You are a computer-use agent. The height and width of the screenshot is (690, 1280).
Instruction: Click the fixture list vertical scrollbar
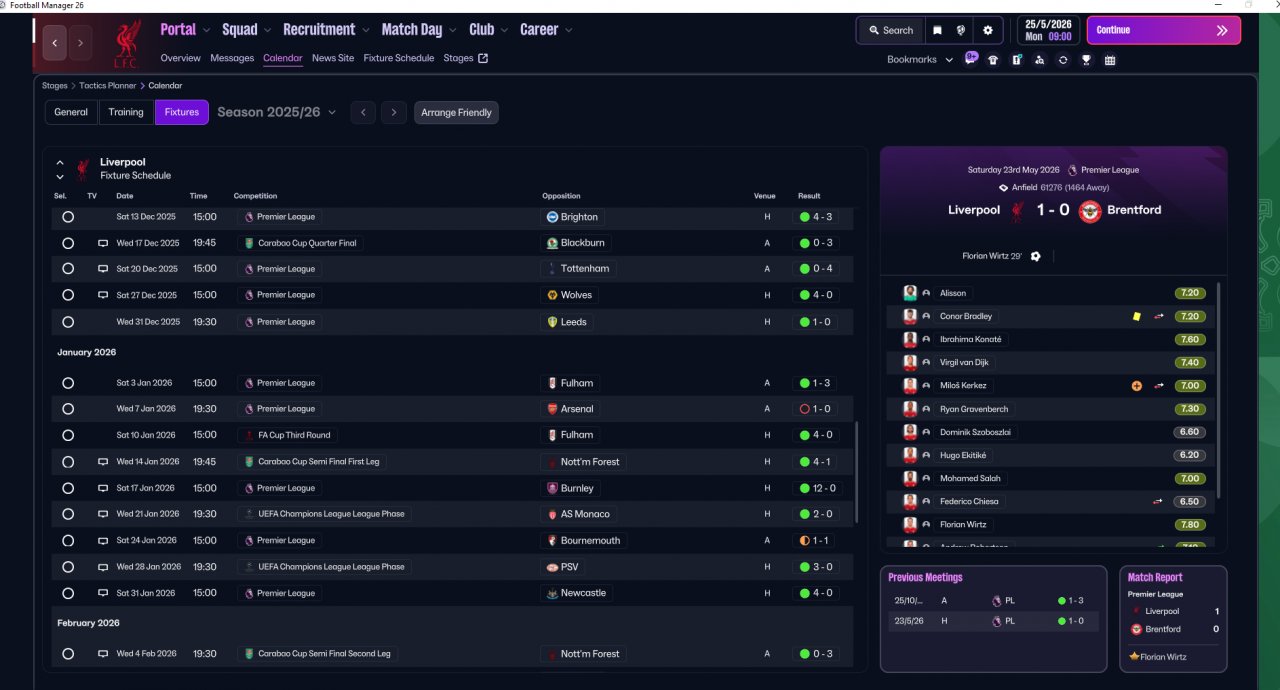click(x=856, y=471)
